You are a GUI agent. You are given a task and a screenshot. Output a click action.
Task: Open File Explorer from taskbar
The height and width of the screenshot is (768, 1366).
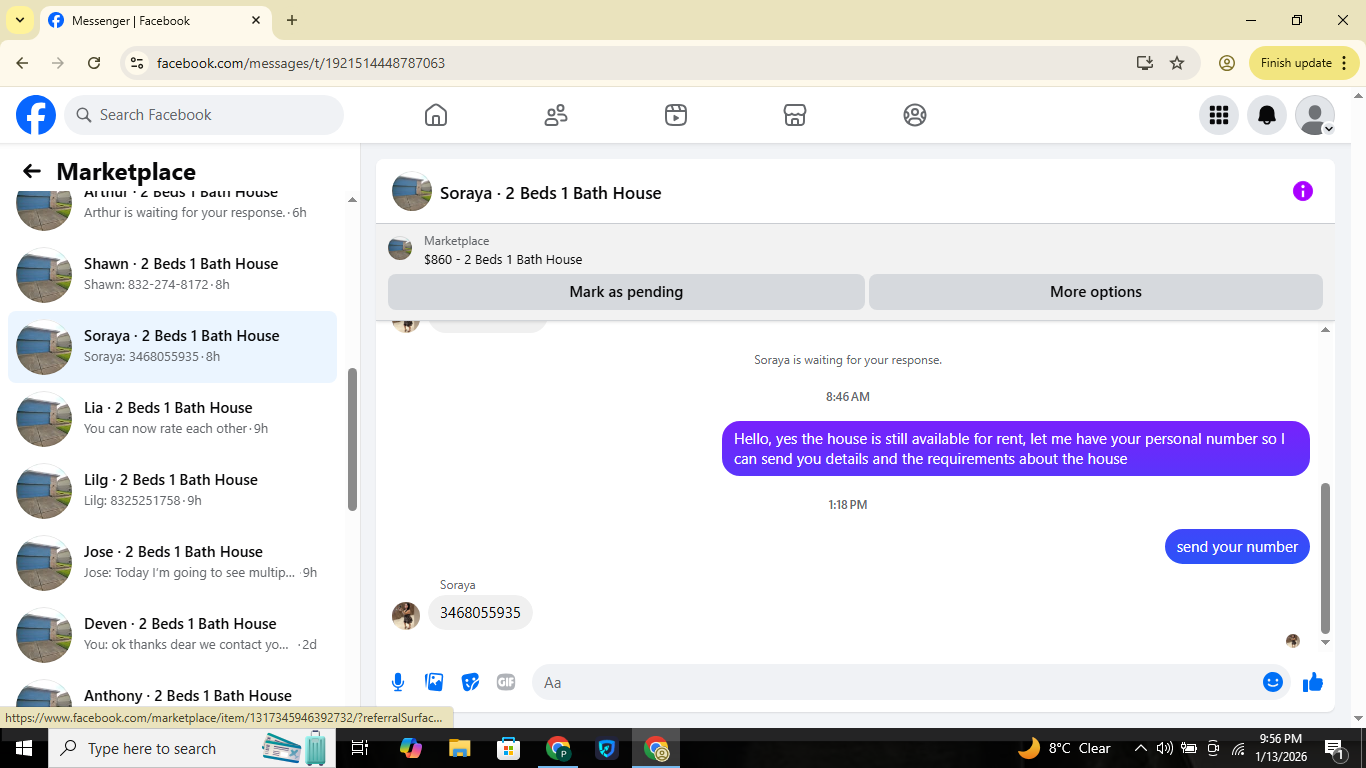459,748
